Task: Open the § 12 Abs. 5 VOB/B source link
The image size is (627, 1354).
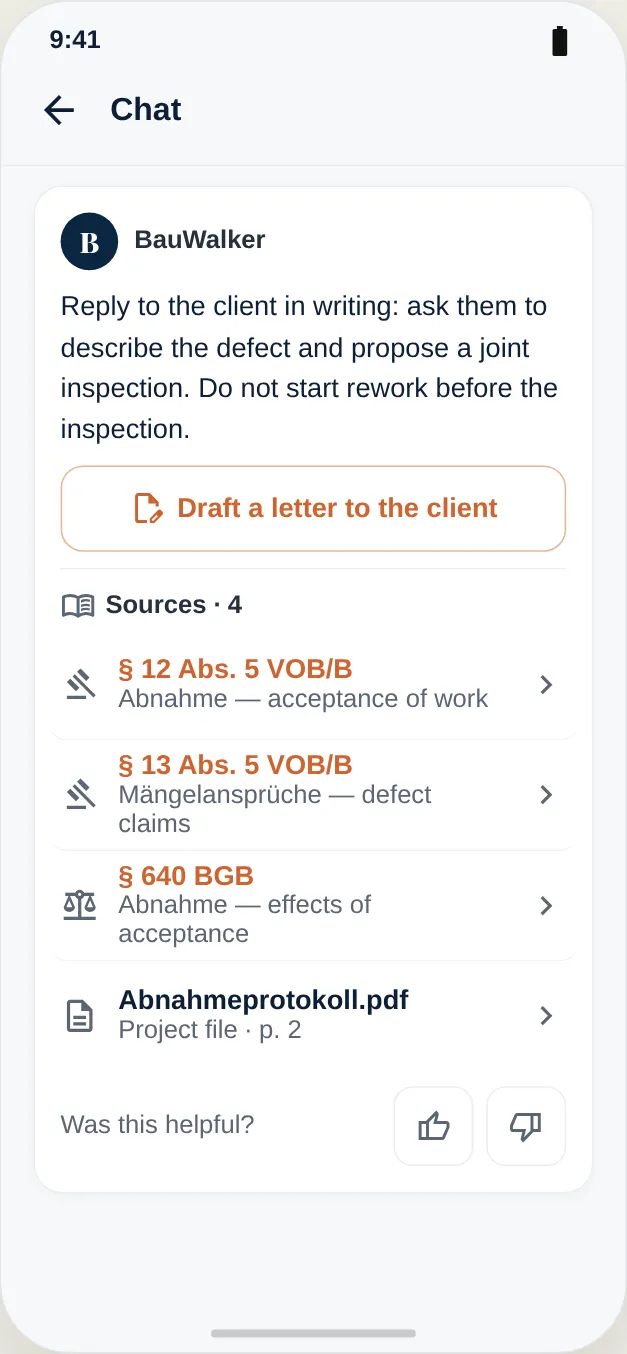Action: (x=235, y=669)
